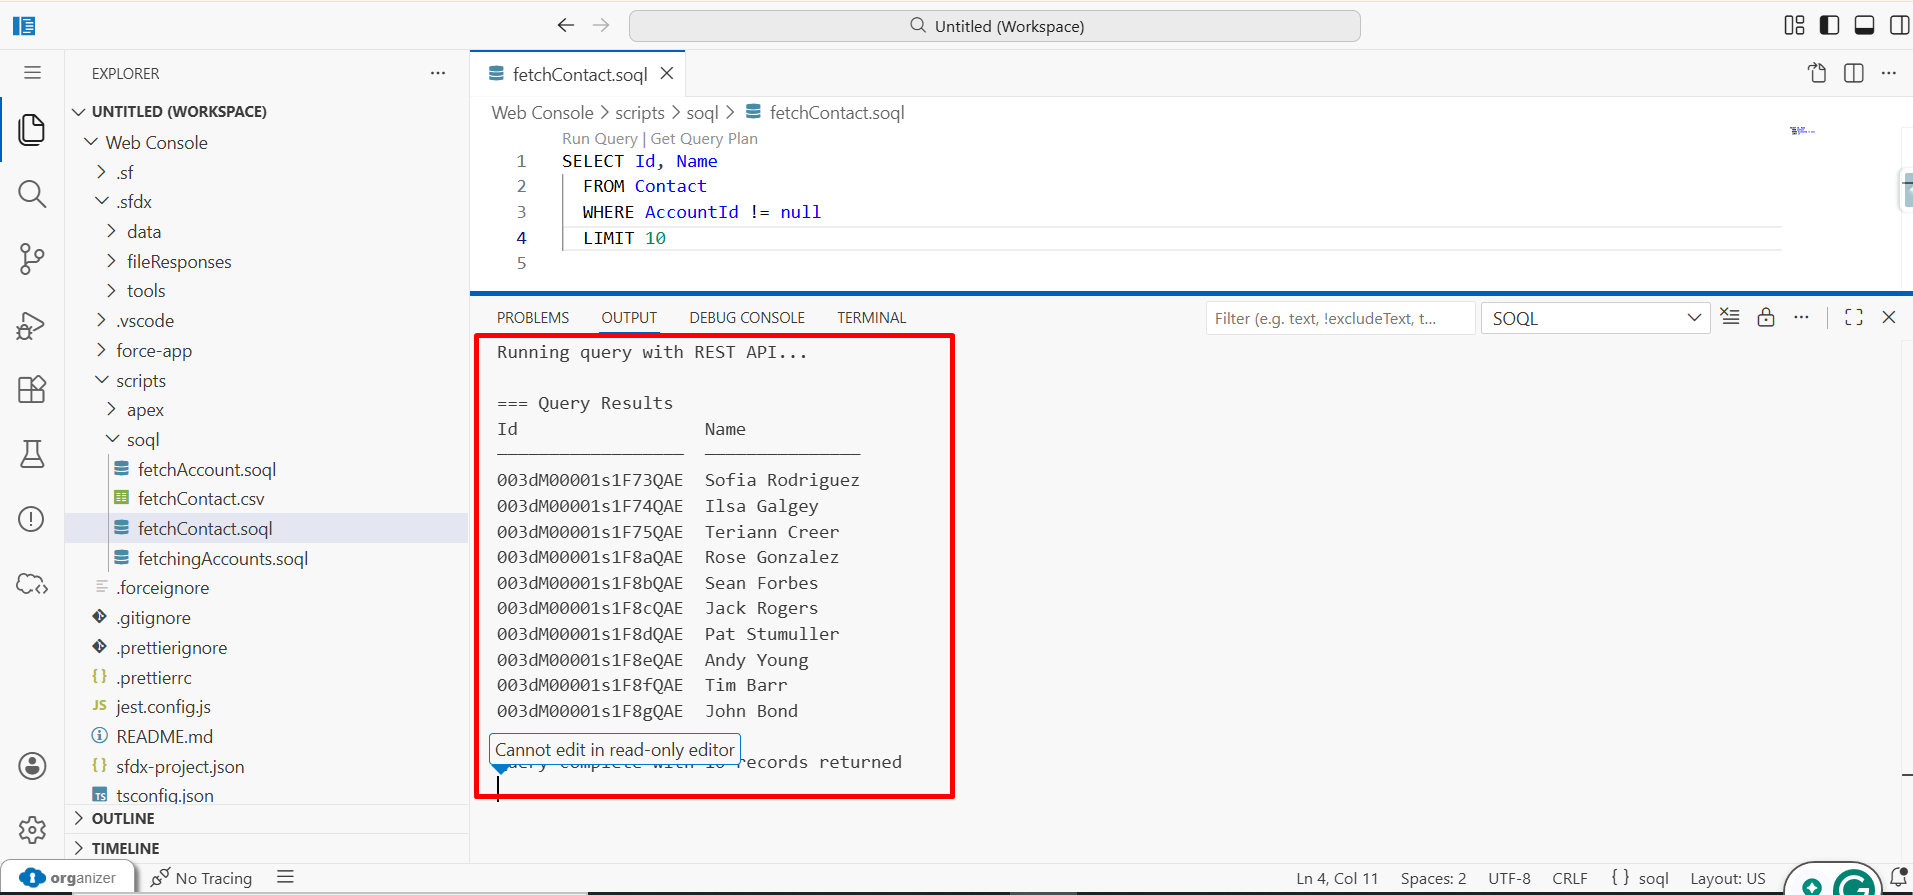Switch to the Problems tab

(533, 317)
